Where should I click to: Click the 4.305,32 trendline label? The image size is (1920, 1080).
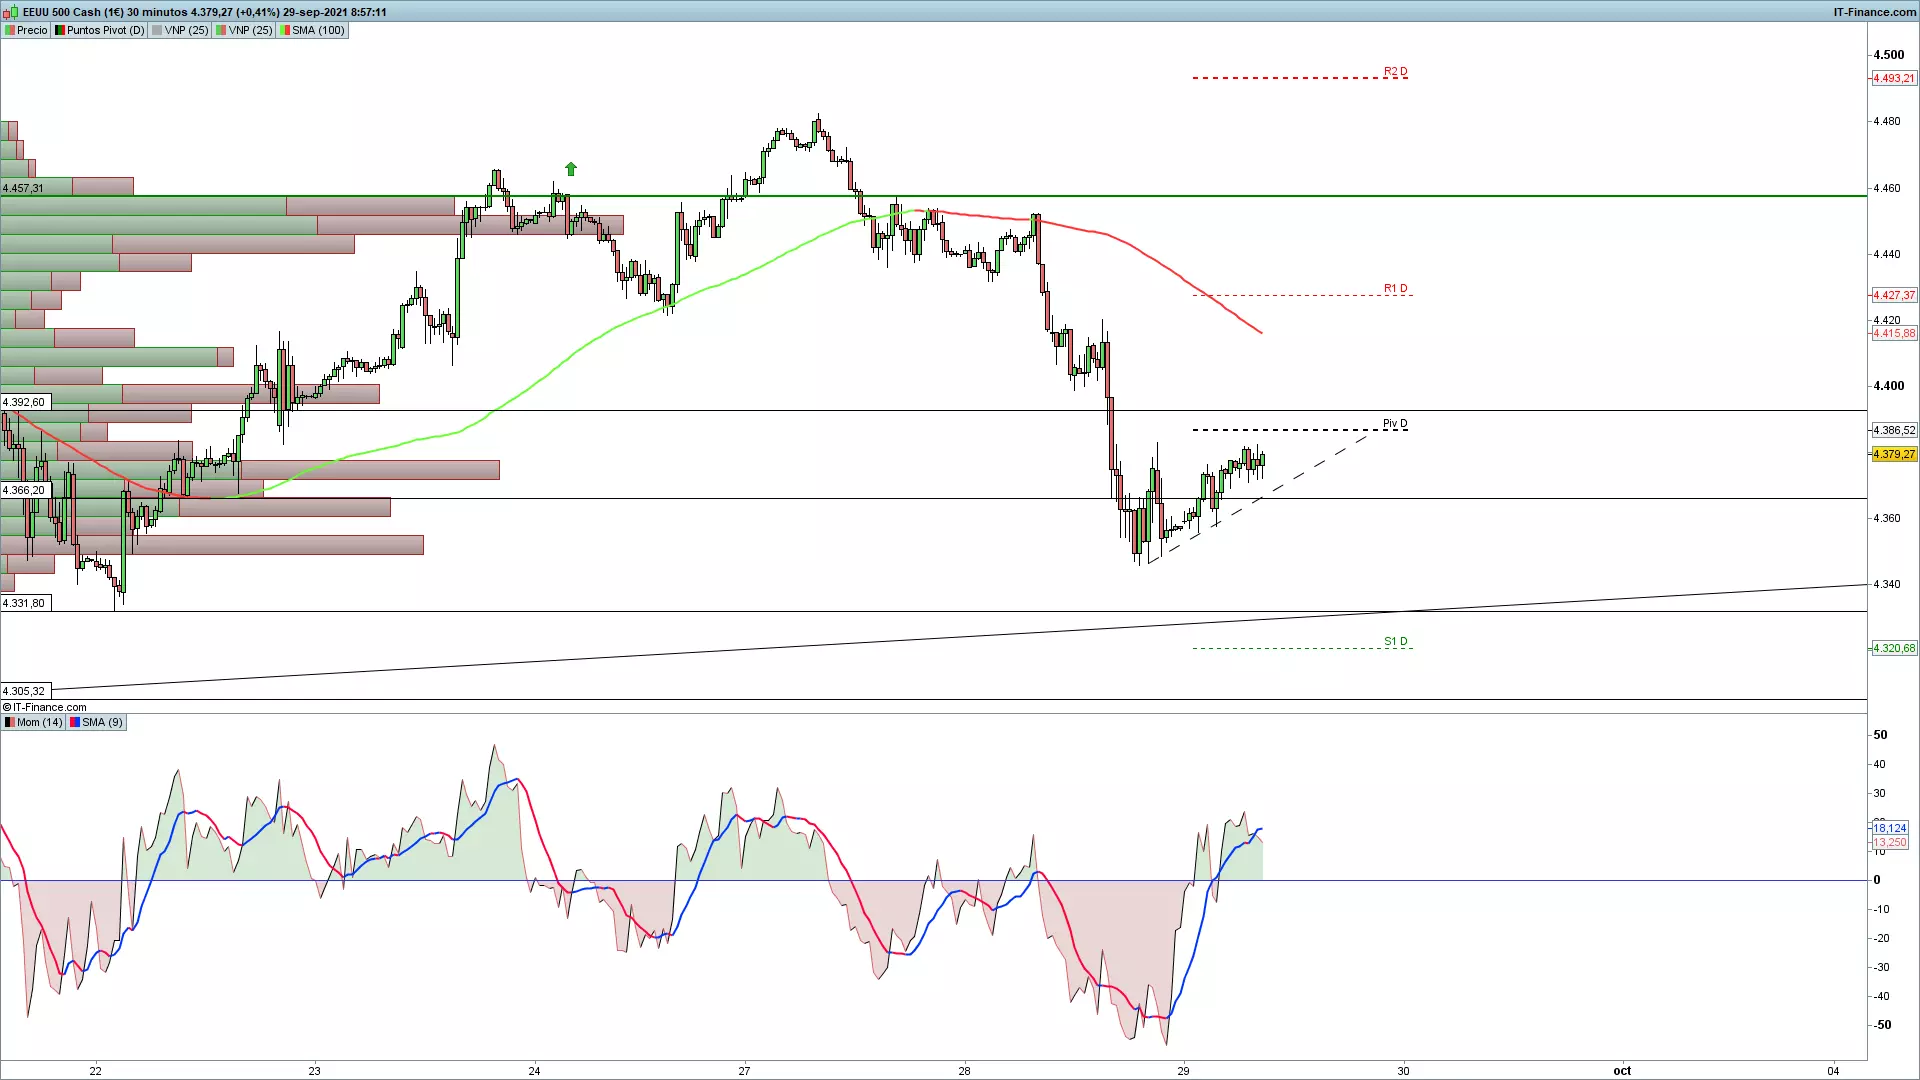tap(24, 691)
